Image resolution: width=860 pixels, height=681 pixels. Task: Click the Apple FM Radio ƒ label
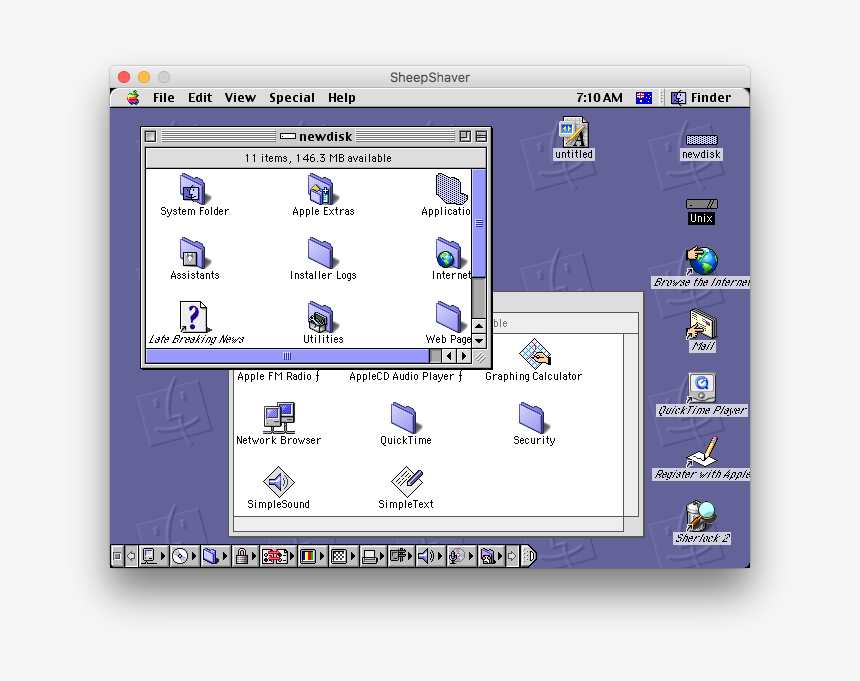279,377
